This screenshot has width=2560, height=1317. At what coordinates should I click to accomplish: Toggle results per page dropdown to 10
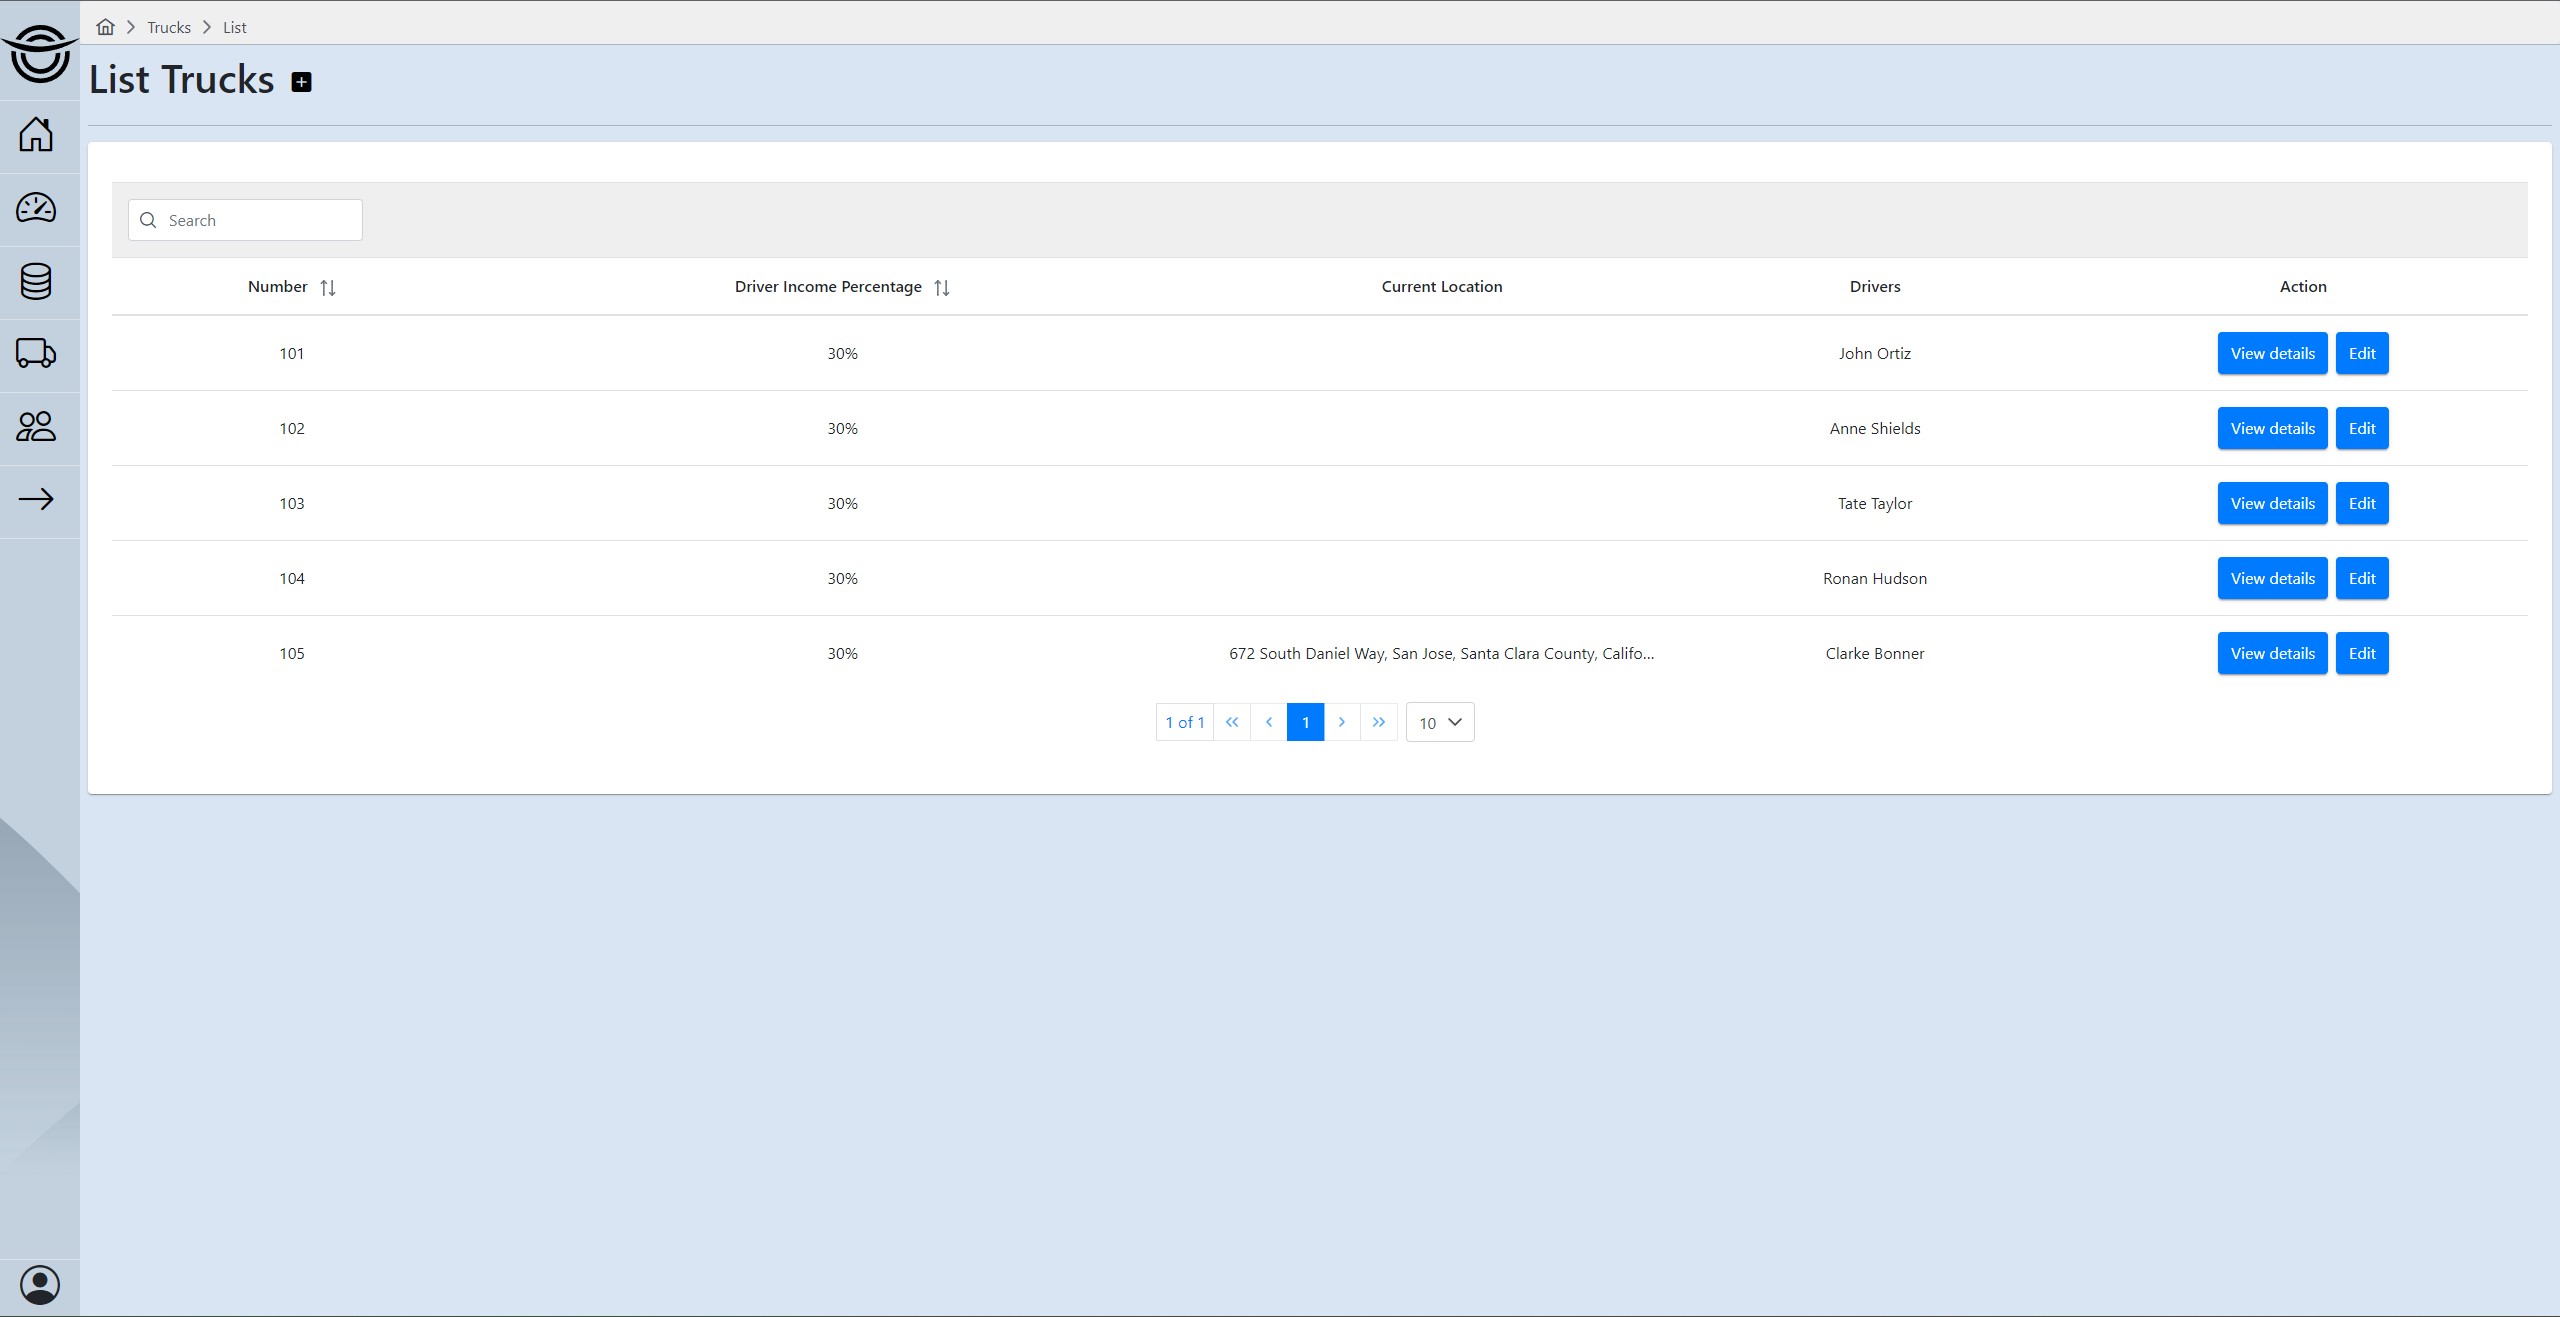1440,722
